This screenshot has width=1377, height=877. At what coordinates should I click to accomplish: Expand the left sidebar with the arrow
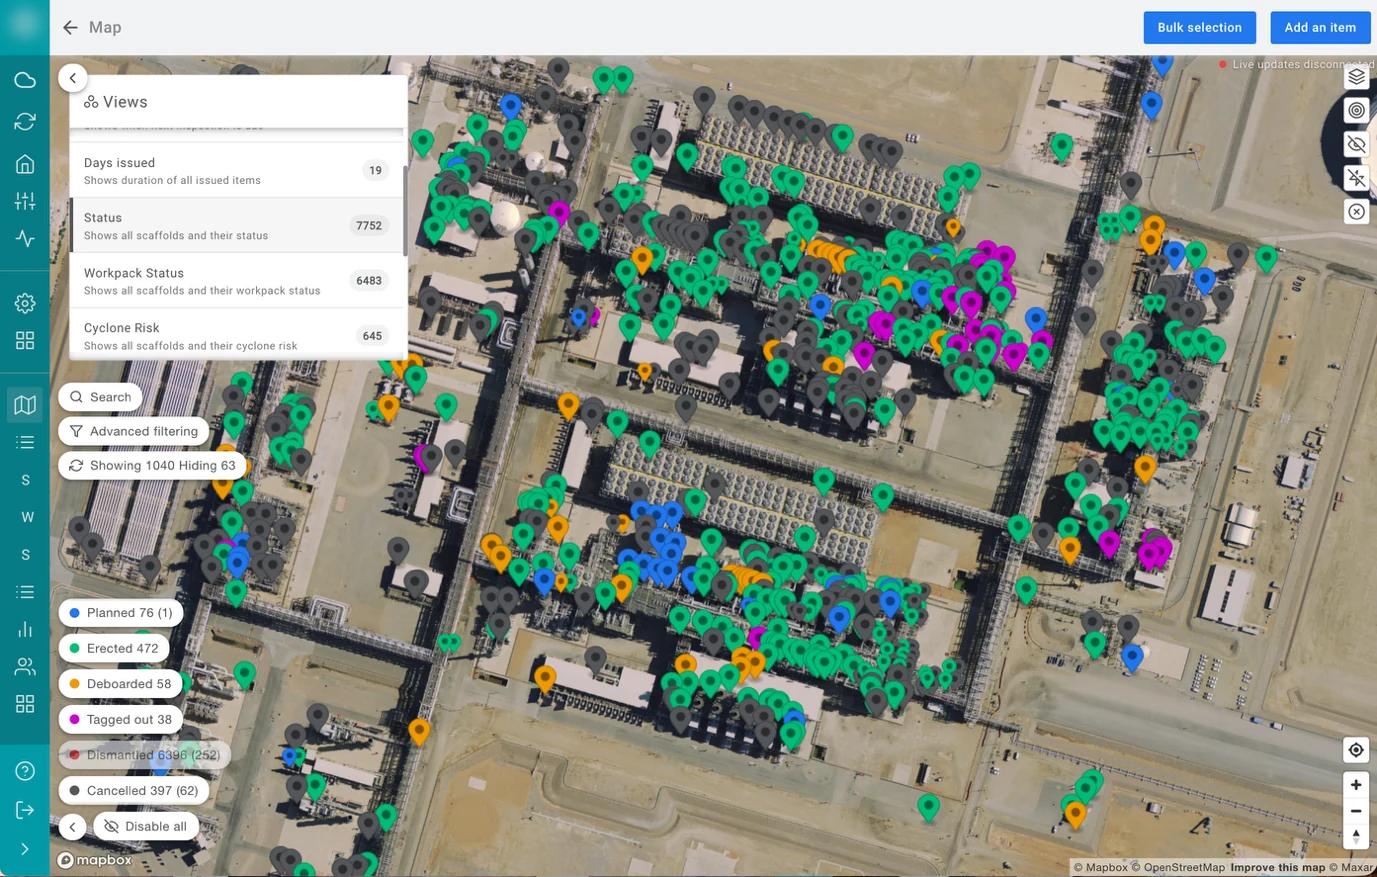point(25,849)
